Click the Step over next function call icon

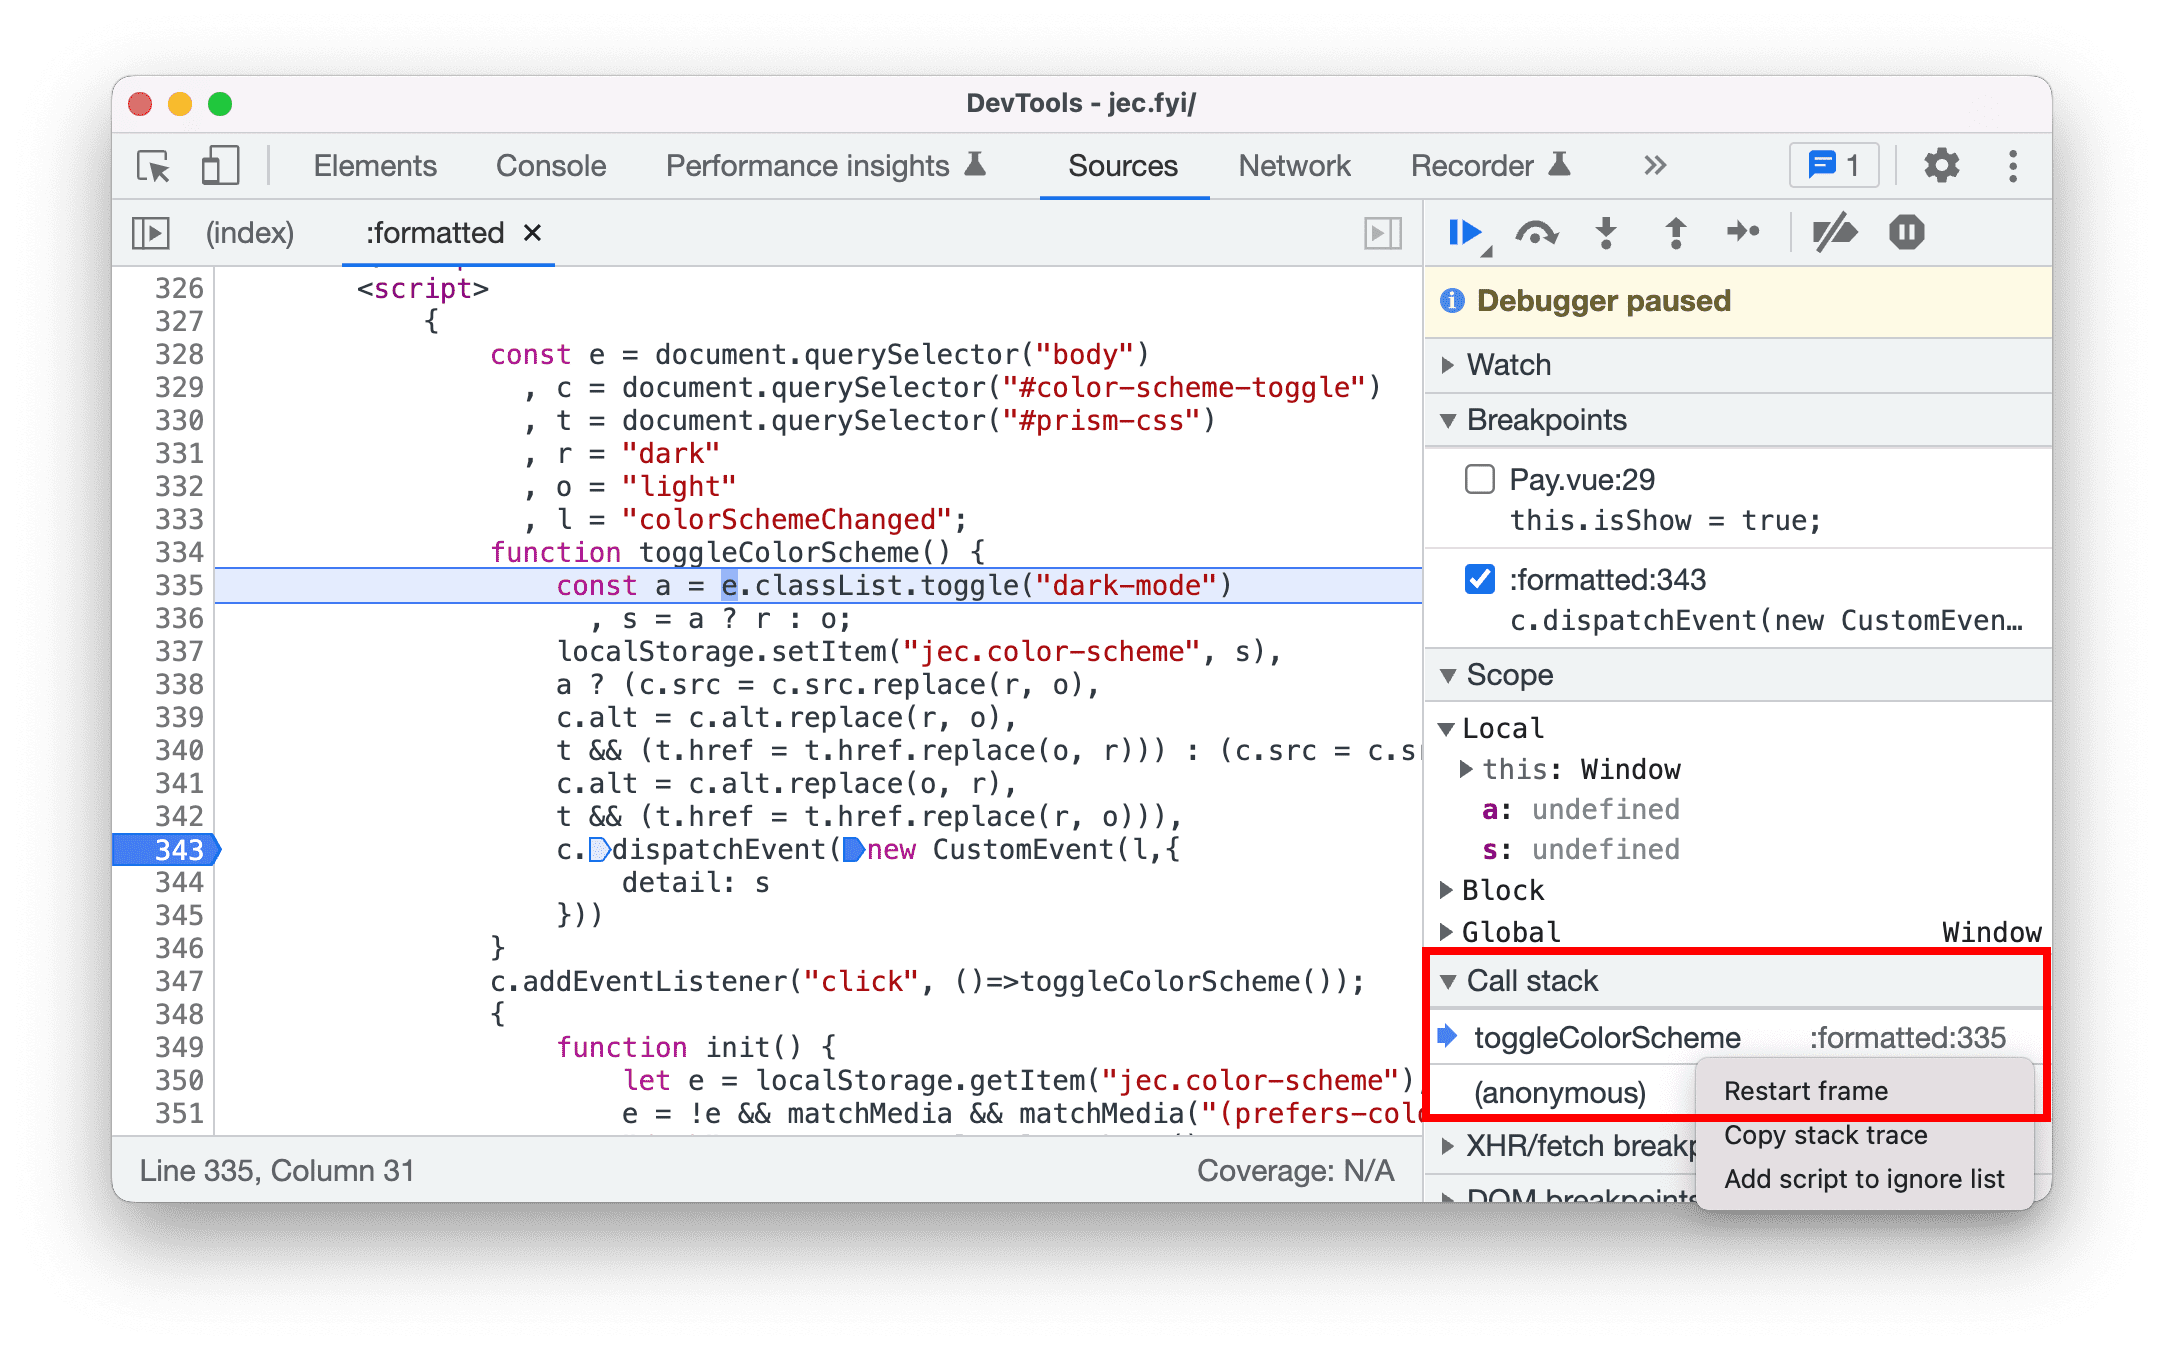pyautogui.click(x=1537, y=236)
